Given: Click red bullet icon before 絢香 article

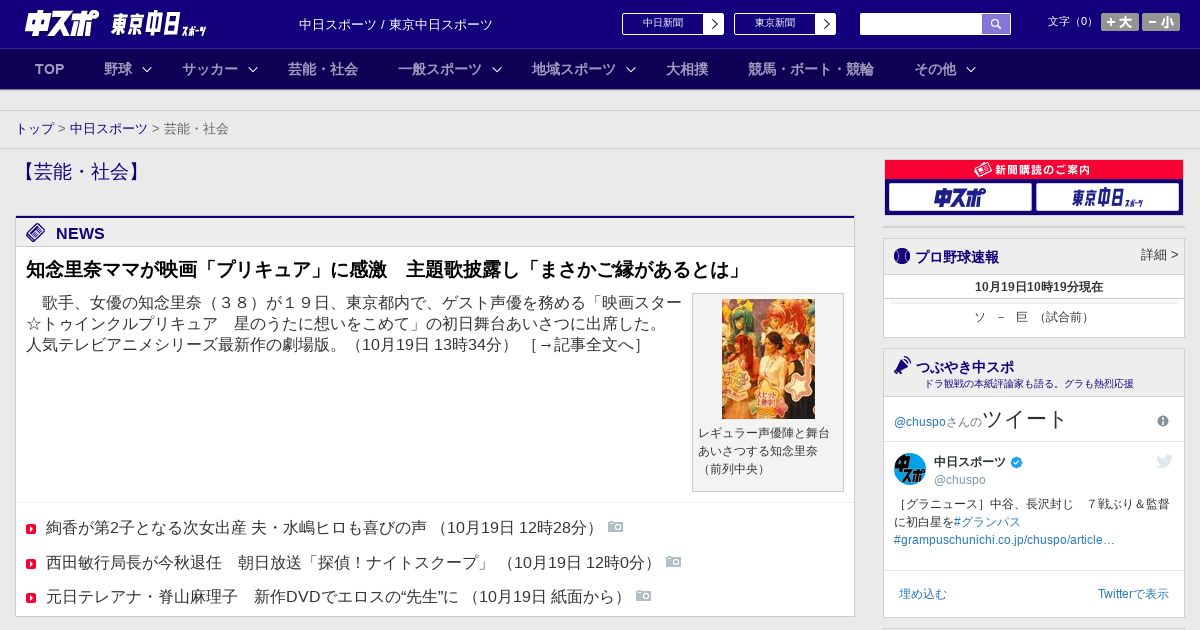Looking at the screenshot, I should (x=31, y=529).
